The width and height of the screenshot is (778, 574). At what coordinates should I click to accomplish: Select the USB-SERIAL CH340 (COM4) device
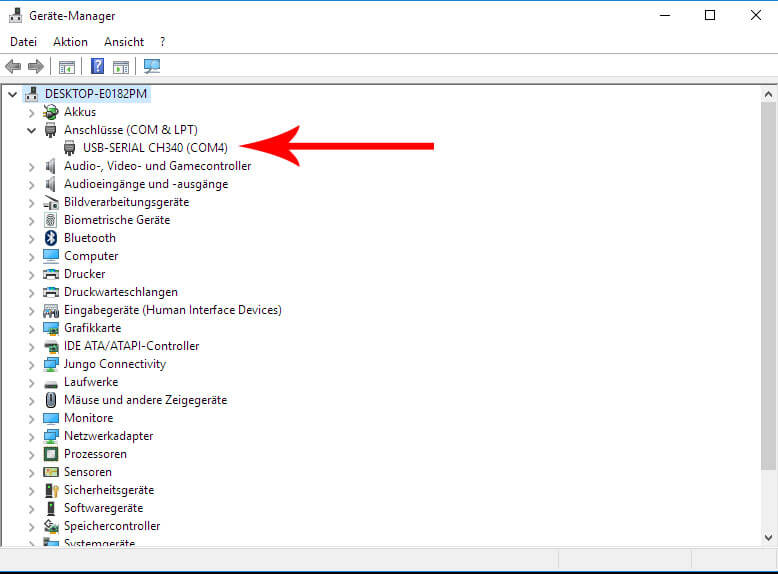[155, 148]
